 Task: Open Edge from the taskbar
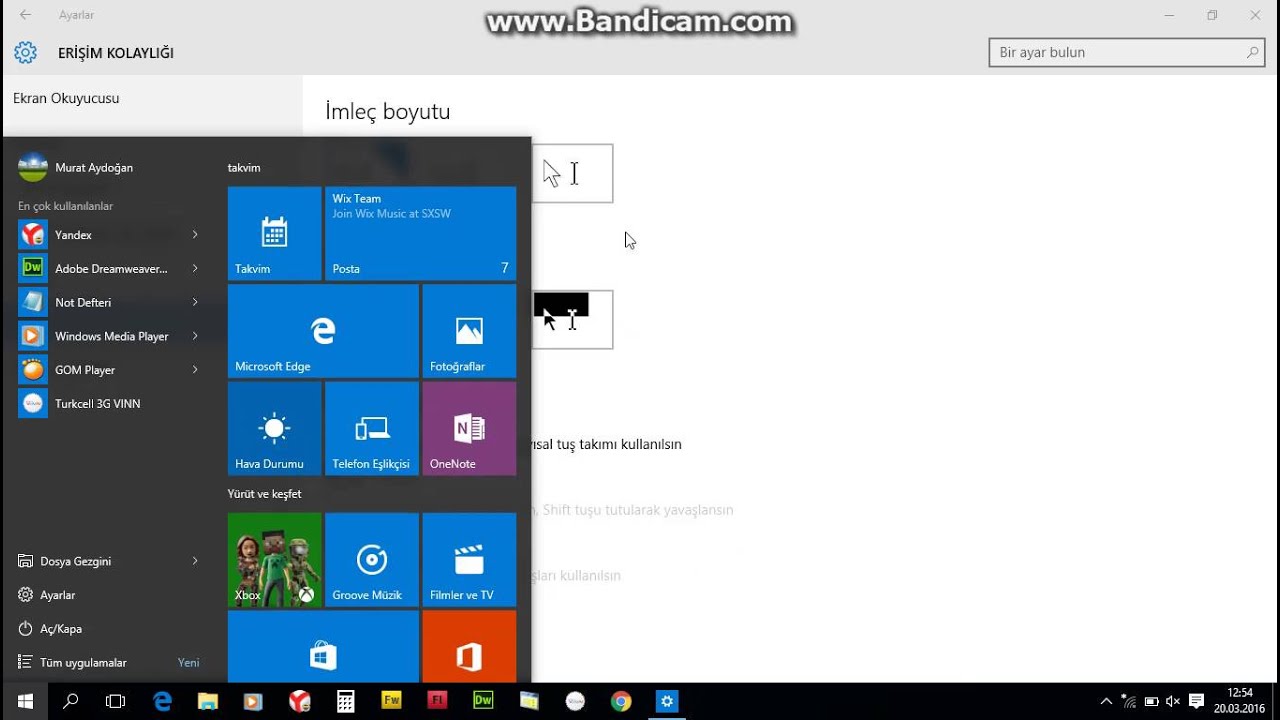click(162, 702)
